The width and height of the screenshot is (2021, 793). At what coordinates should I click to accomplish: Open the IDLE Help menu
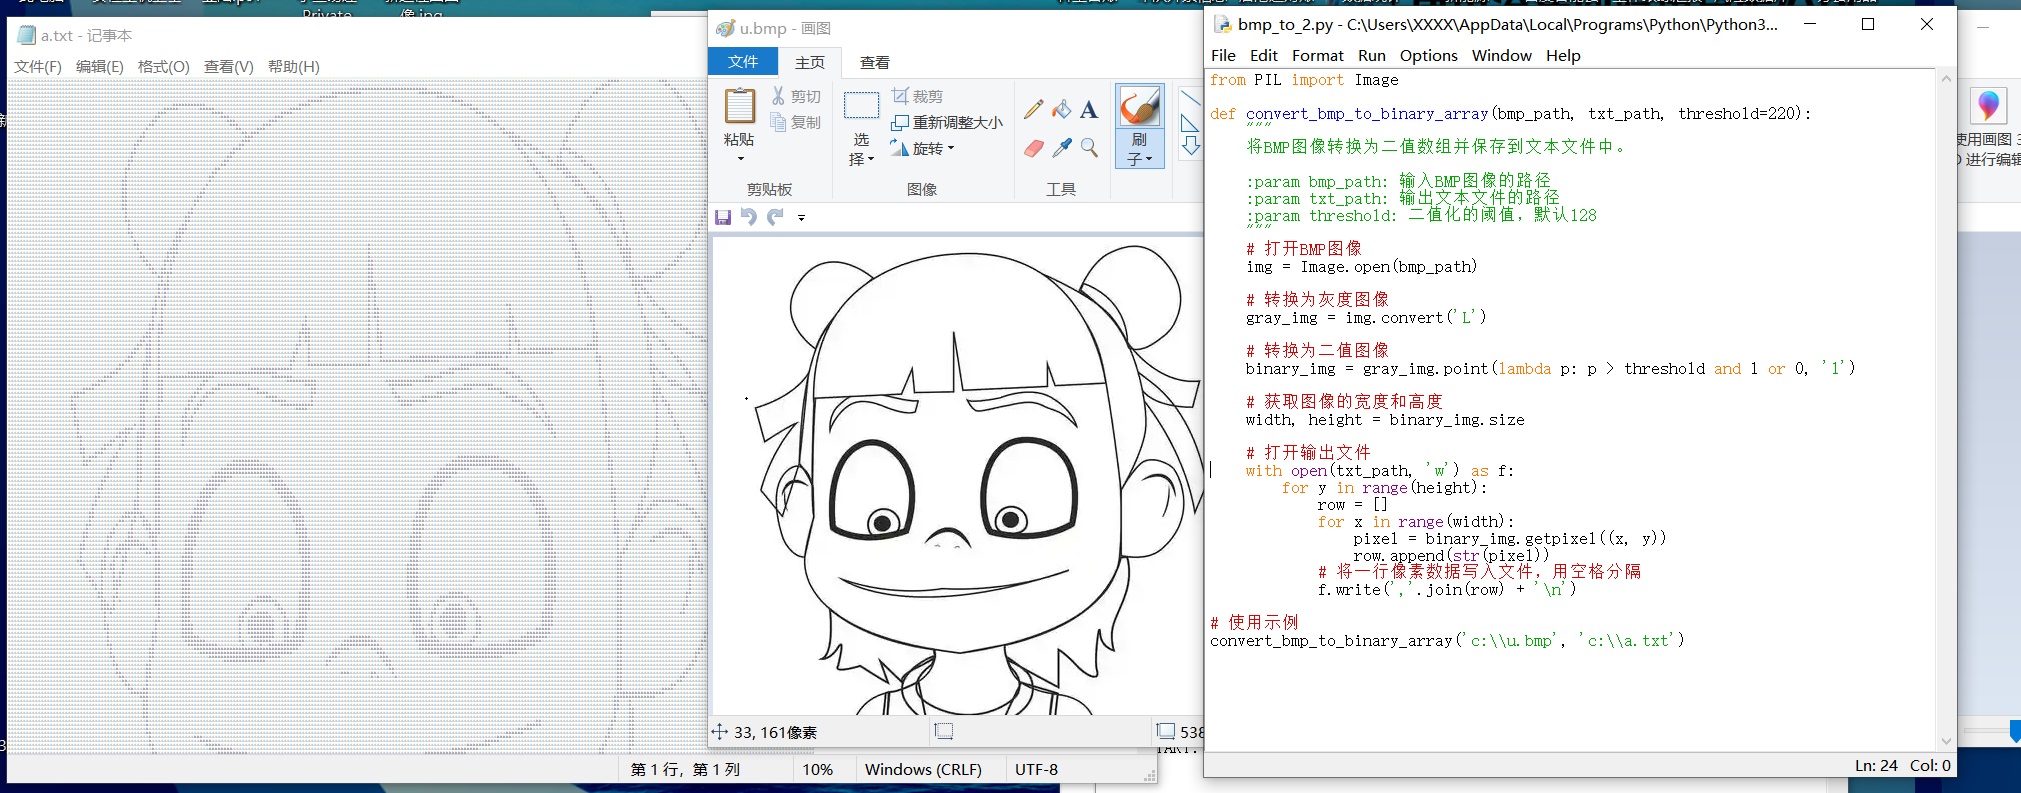1563,56
